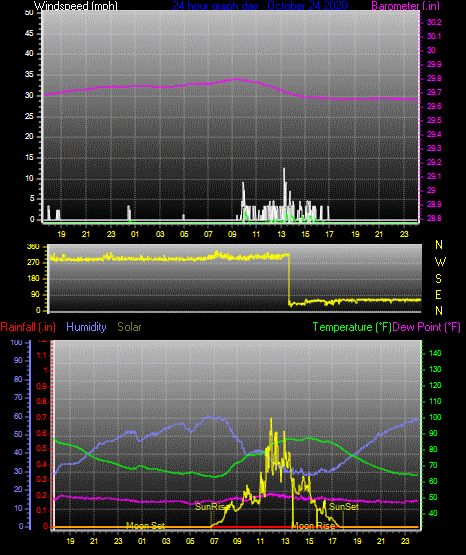This screenshot has height=555, width=466.
Task: Click the '29.3' barometer scale value
Action: pyautogui.click(x=434, y=148)
